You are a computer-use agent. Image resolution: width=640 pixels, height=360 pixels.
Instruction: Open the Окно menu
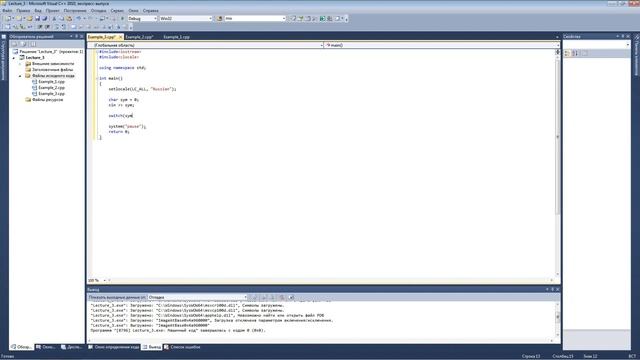pos(133,11)
